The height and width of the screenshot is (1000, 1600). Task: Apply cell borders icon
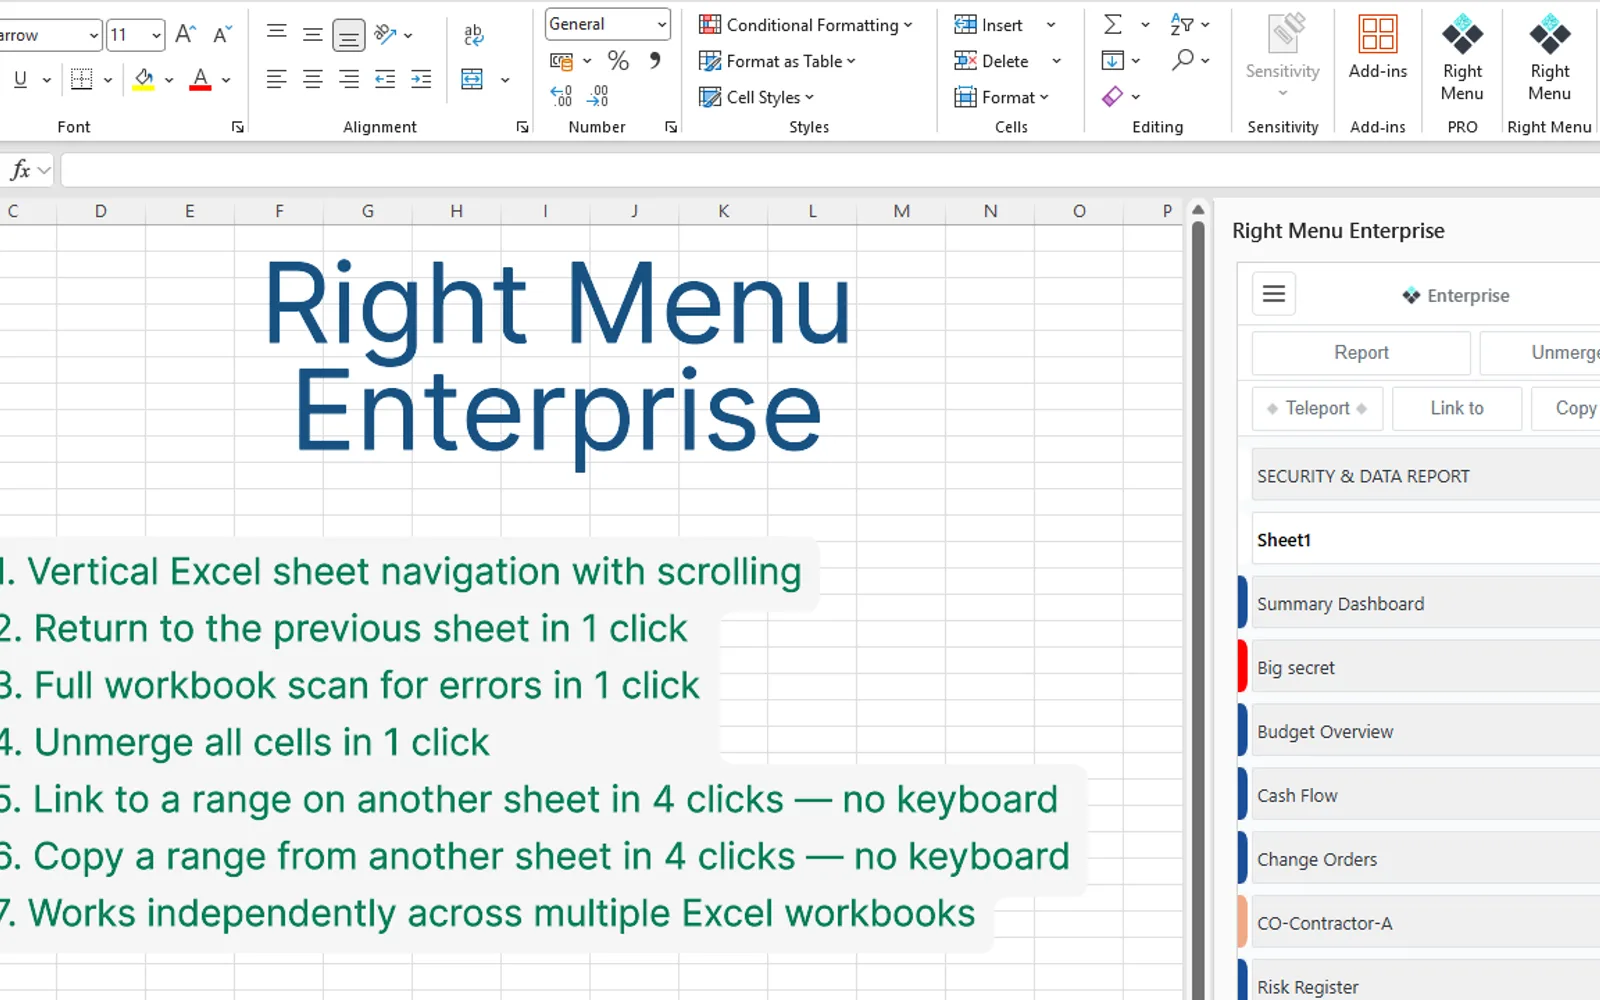[82, 79]
